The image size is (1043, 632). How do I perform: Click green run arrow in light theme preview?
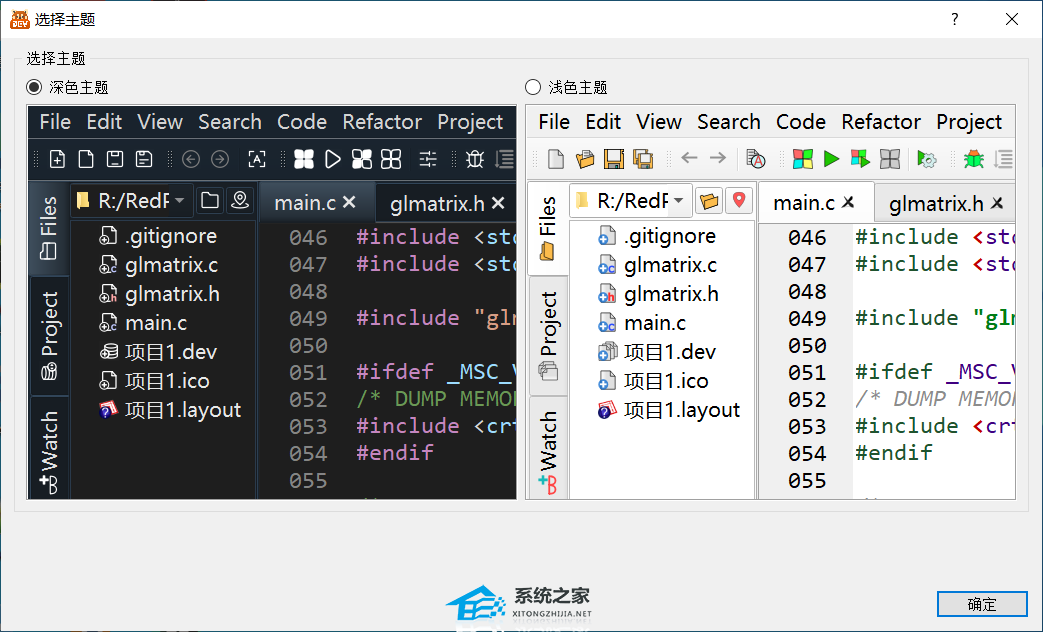(x=831, y=159)
